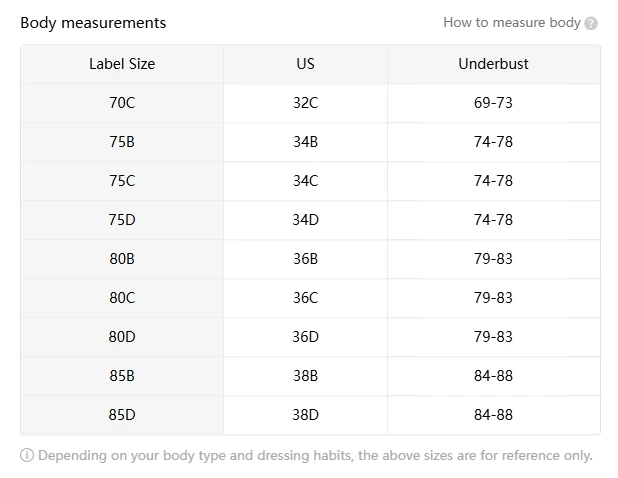Image resolution: width=618 pixels, height=478 pixels.
Task: Click the Underbust column header
Action: tap(493, 64)
